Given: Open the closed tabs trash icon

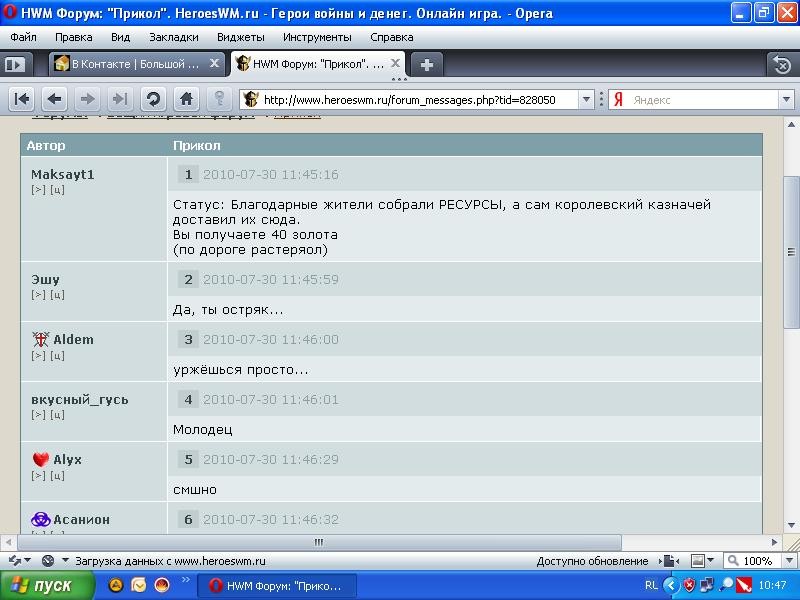Looking at the screenshot, I should click(781, 64).
